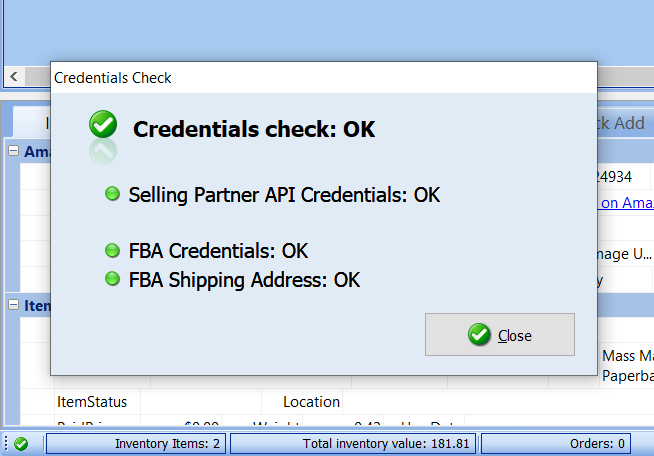Click the large green checkmark icon
The width and height of the screenshot is (654, 456).
click(103, 124)
